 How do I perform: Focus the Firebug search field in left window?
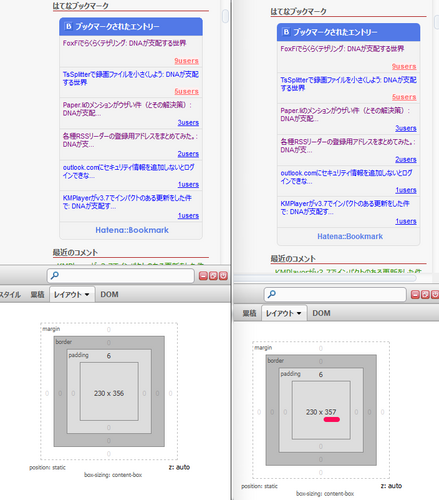coord(121,276)
